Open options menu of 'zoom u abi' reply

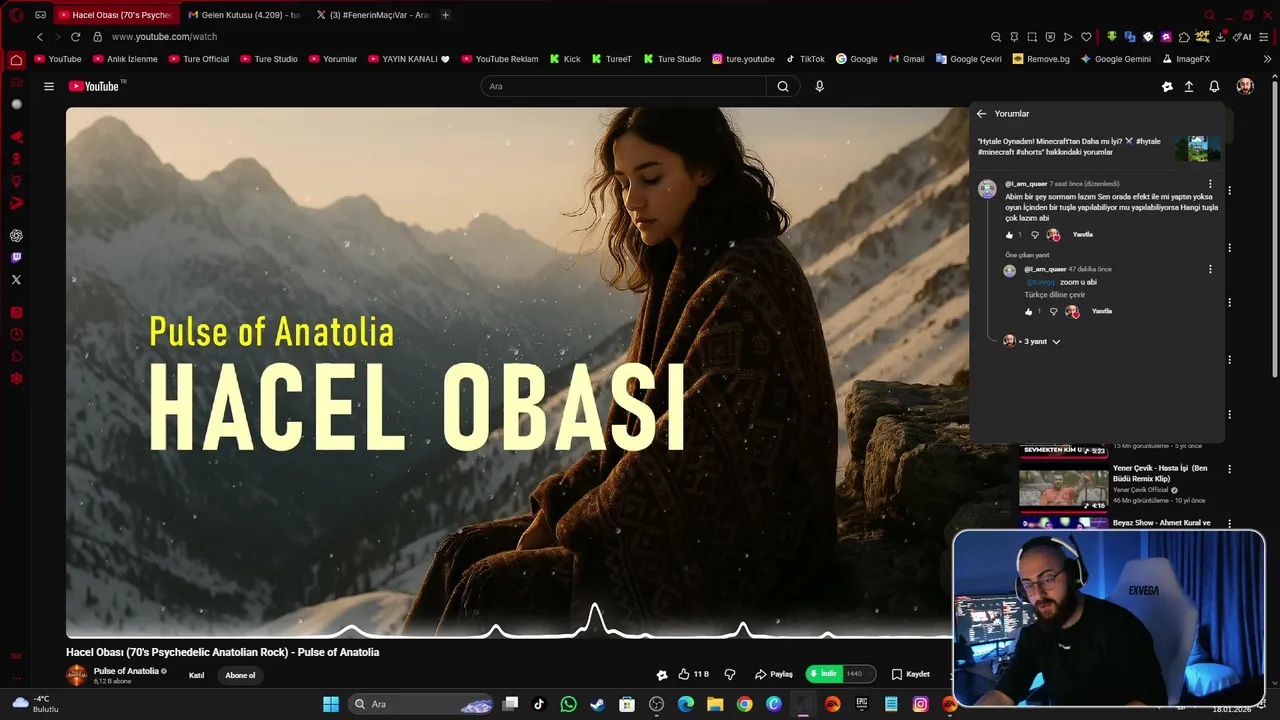click(1210, 269)
